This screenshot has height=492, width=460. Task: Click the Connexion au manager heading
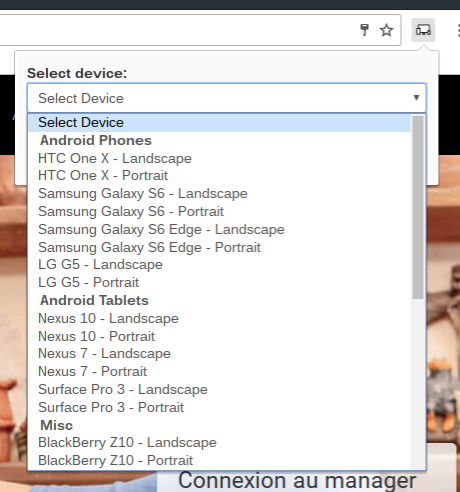(297, 481)
